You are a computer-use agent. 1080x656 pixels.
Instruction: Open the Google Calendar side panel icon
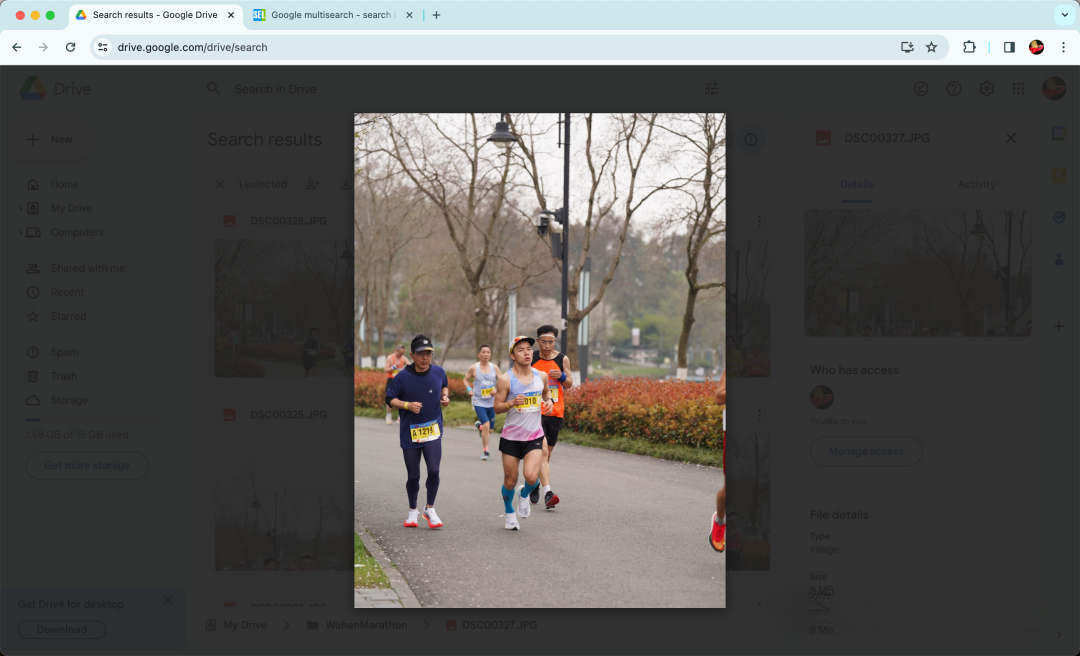pyautogui.click(x=1059, y=134)
